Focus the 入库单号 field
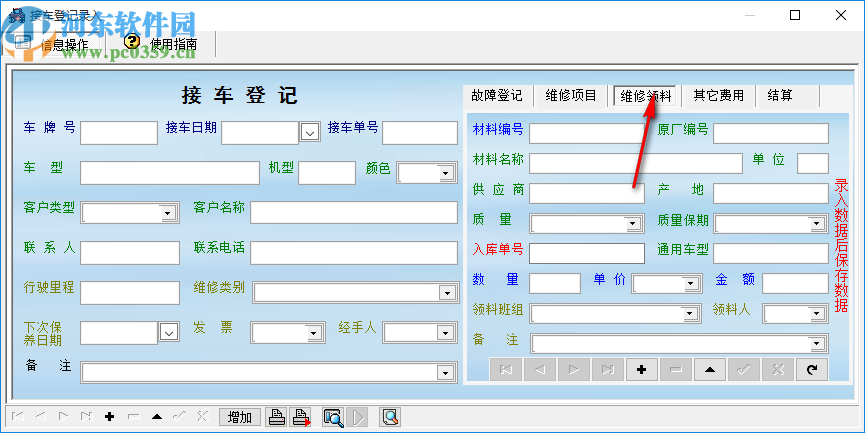Viewport: 865px width, 433px height. click(x=587, y=253)
